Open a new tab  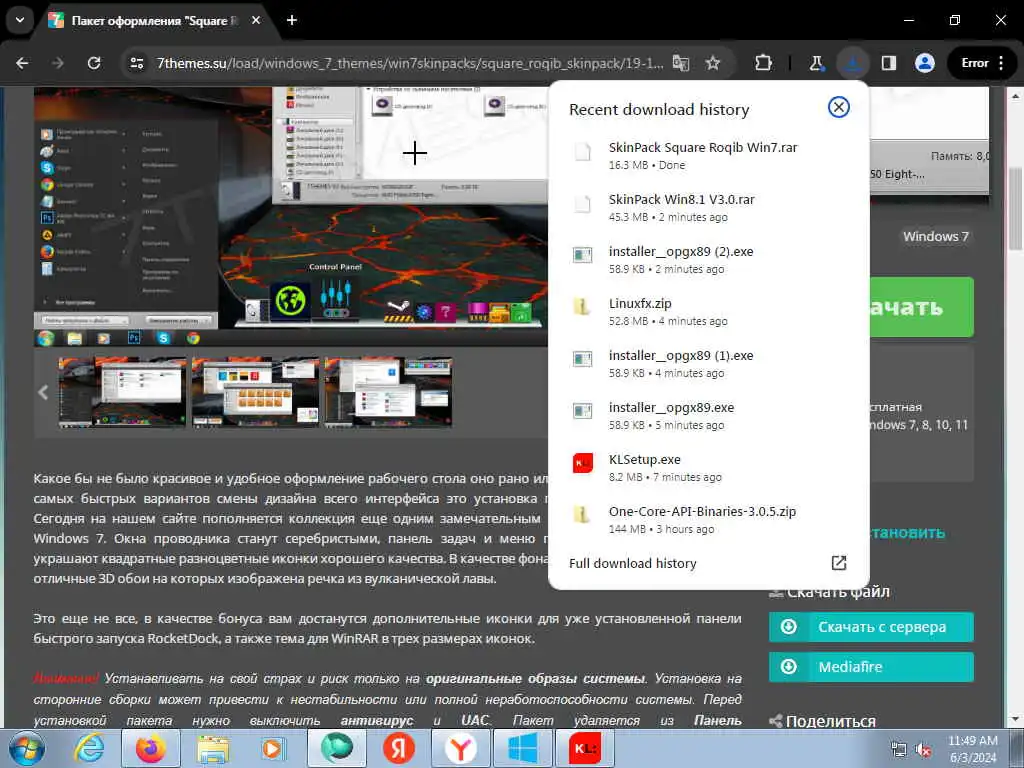point(292,20)
